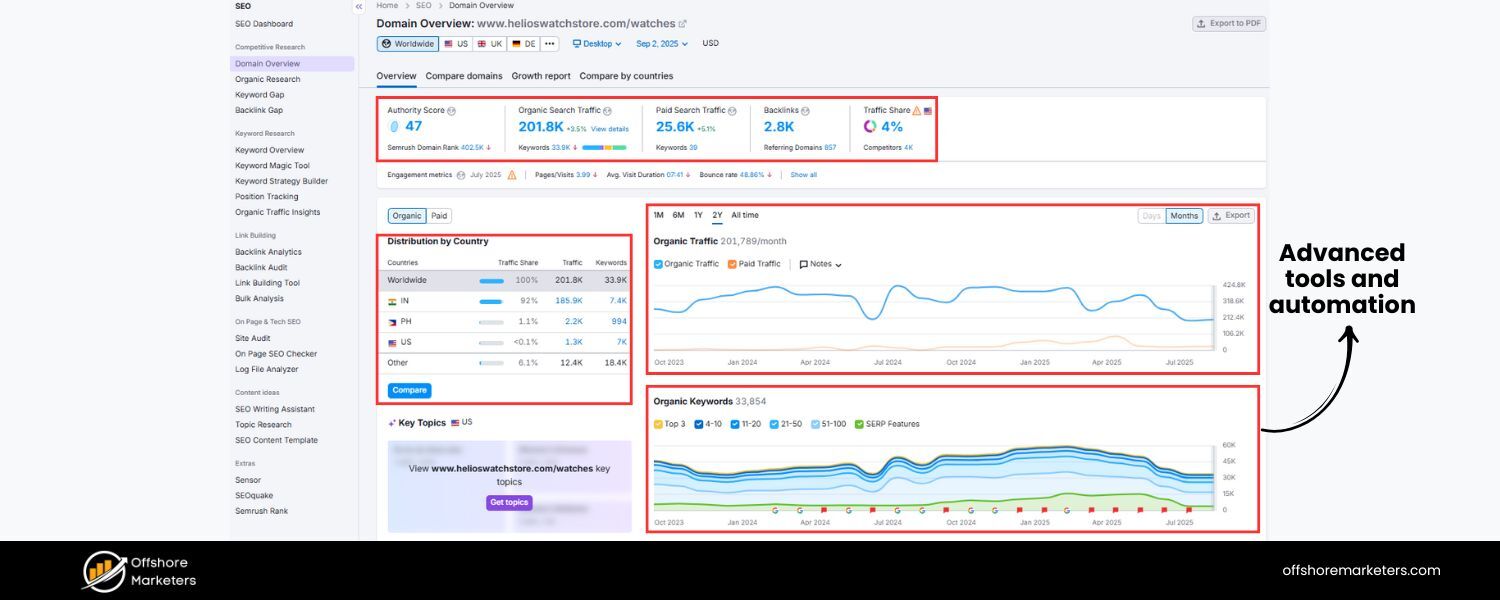Click the Traffic Share warning triangle icon
This screenshot has width=1500, height=600.
pos(917,111)
